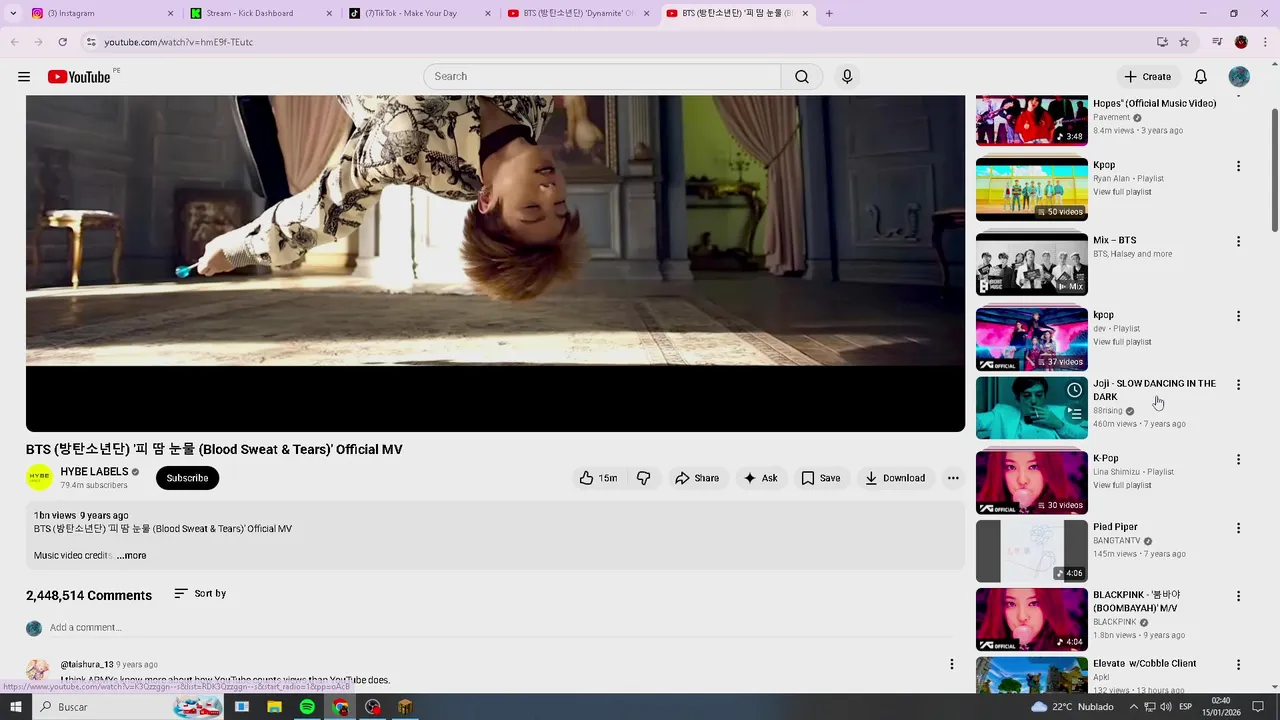Viewport: 1280px width, 720px height.
Task: Open options menu for Mix – BTS
Action: (1238, 241)
